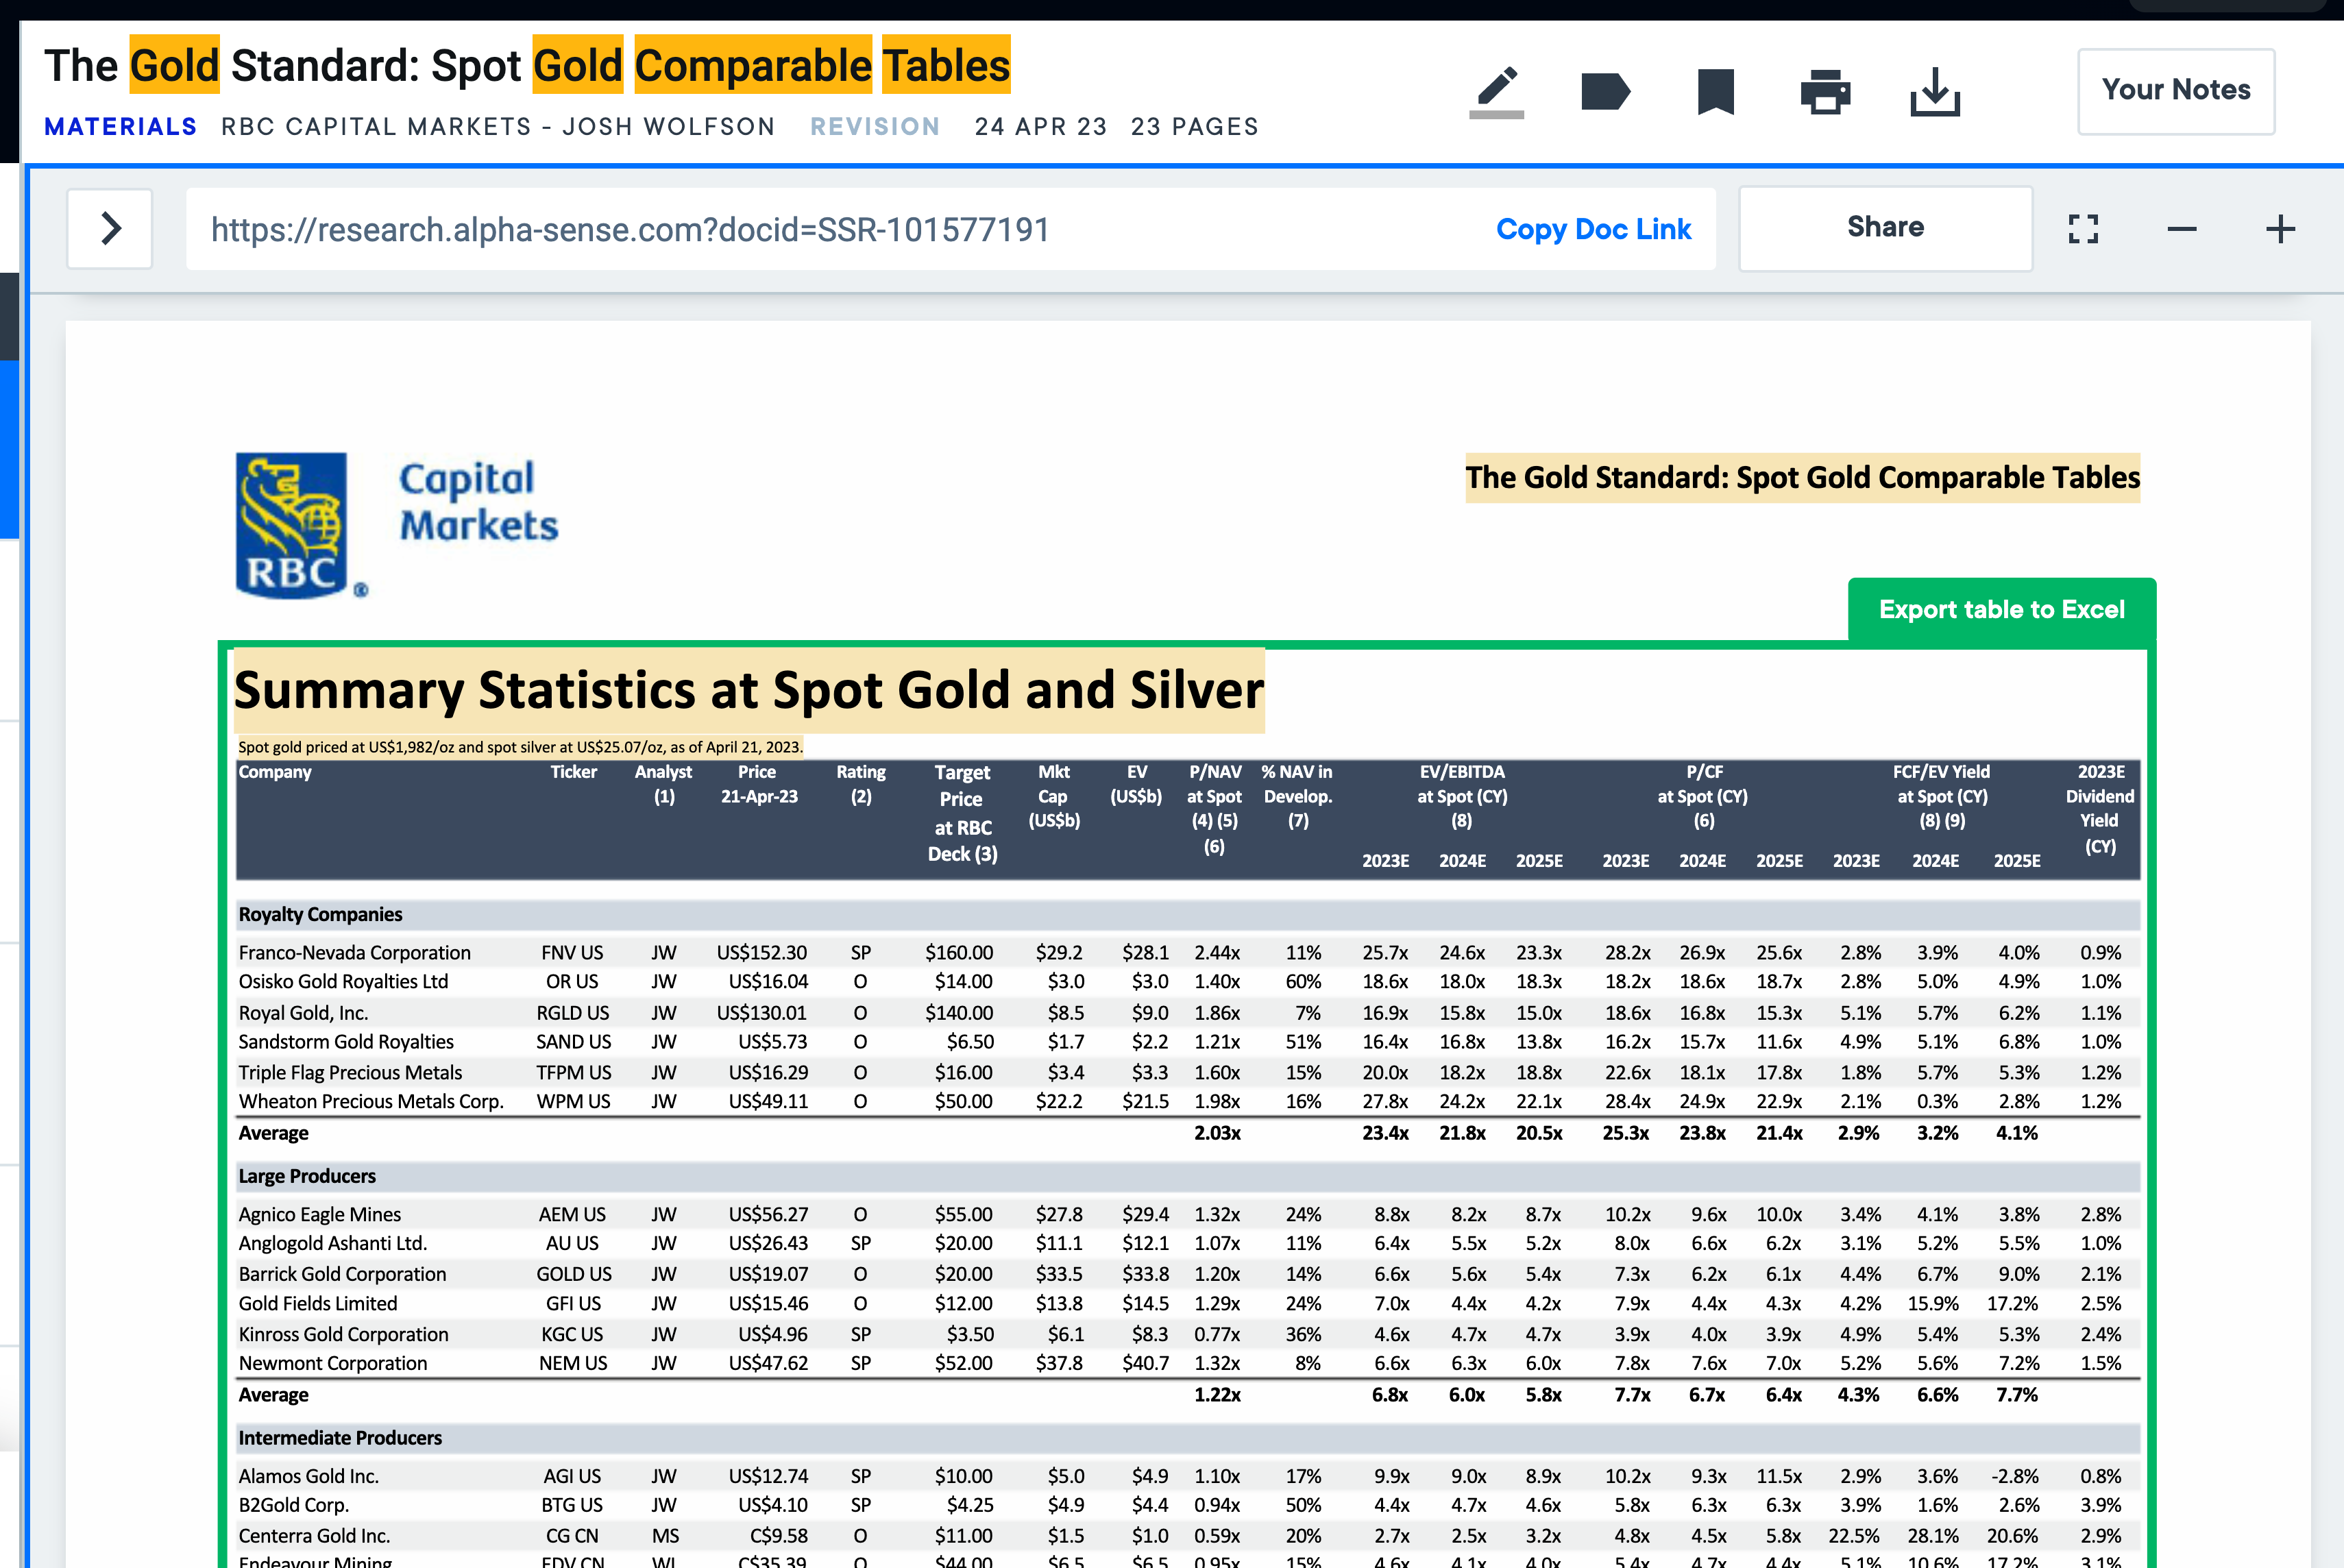Download the document

(1935, 92)
